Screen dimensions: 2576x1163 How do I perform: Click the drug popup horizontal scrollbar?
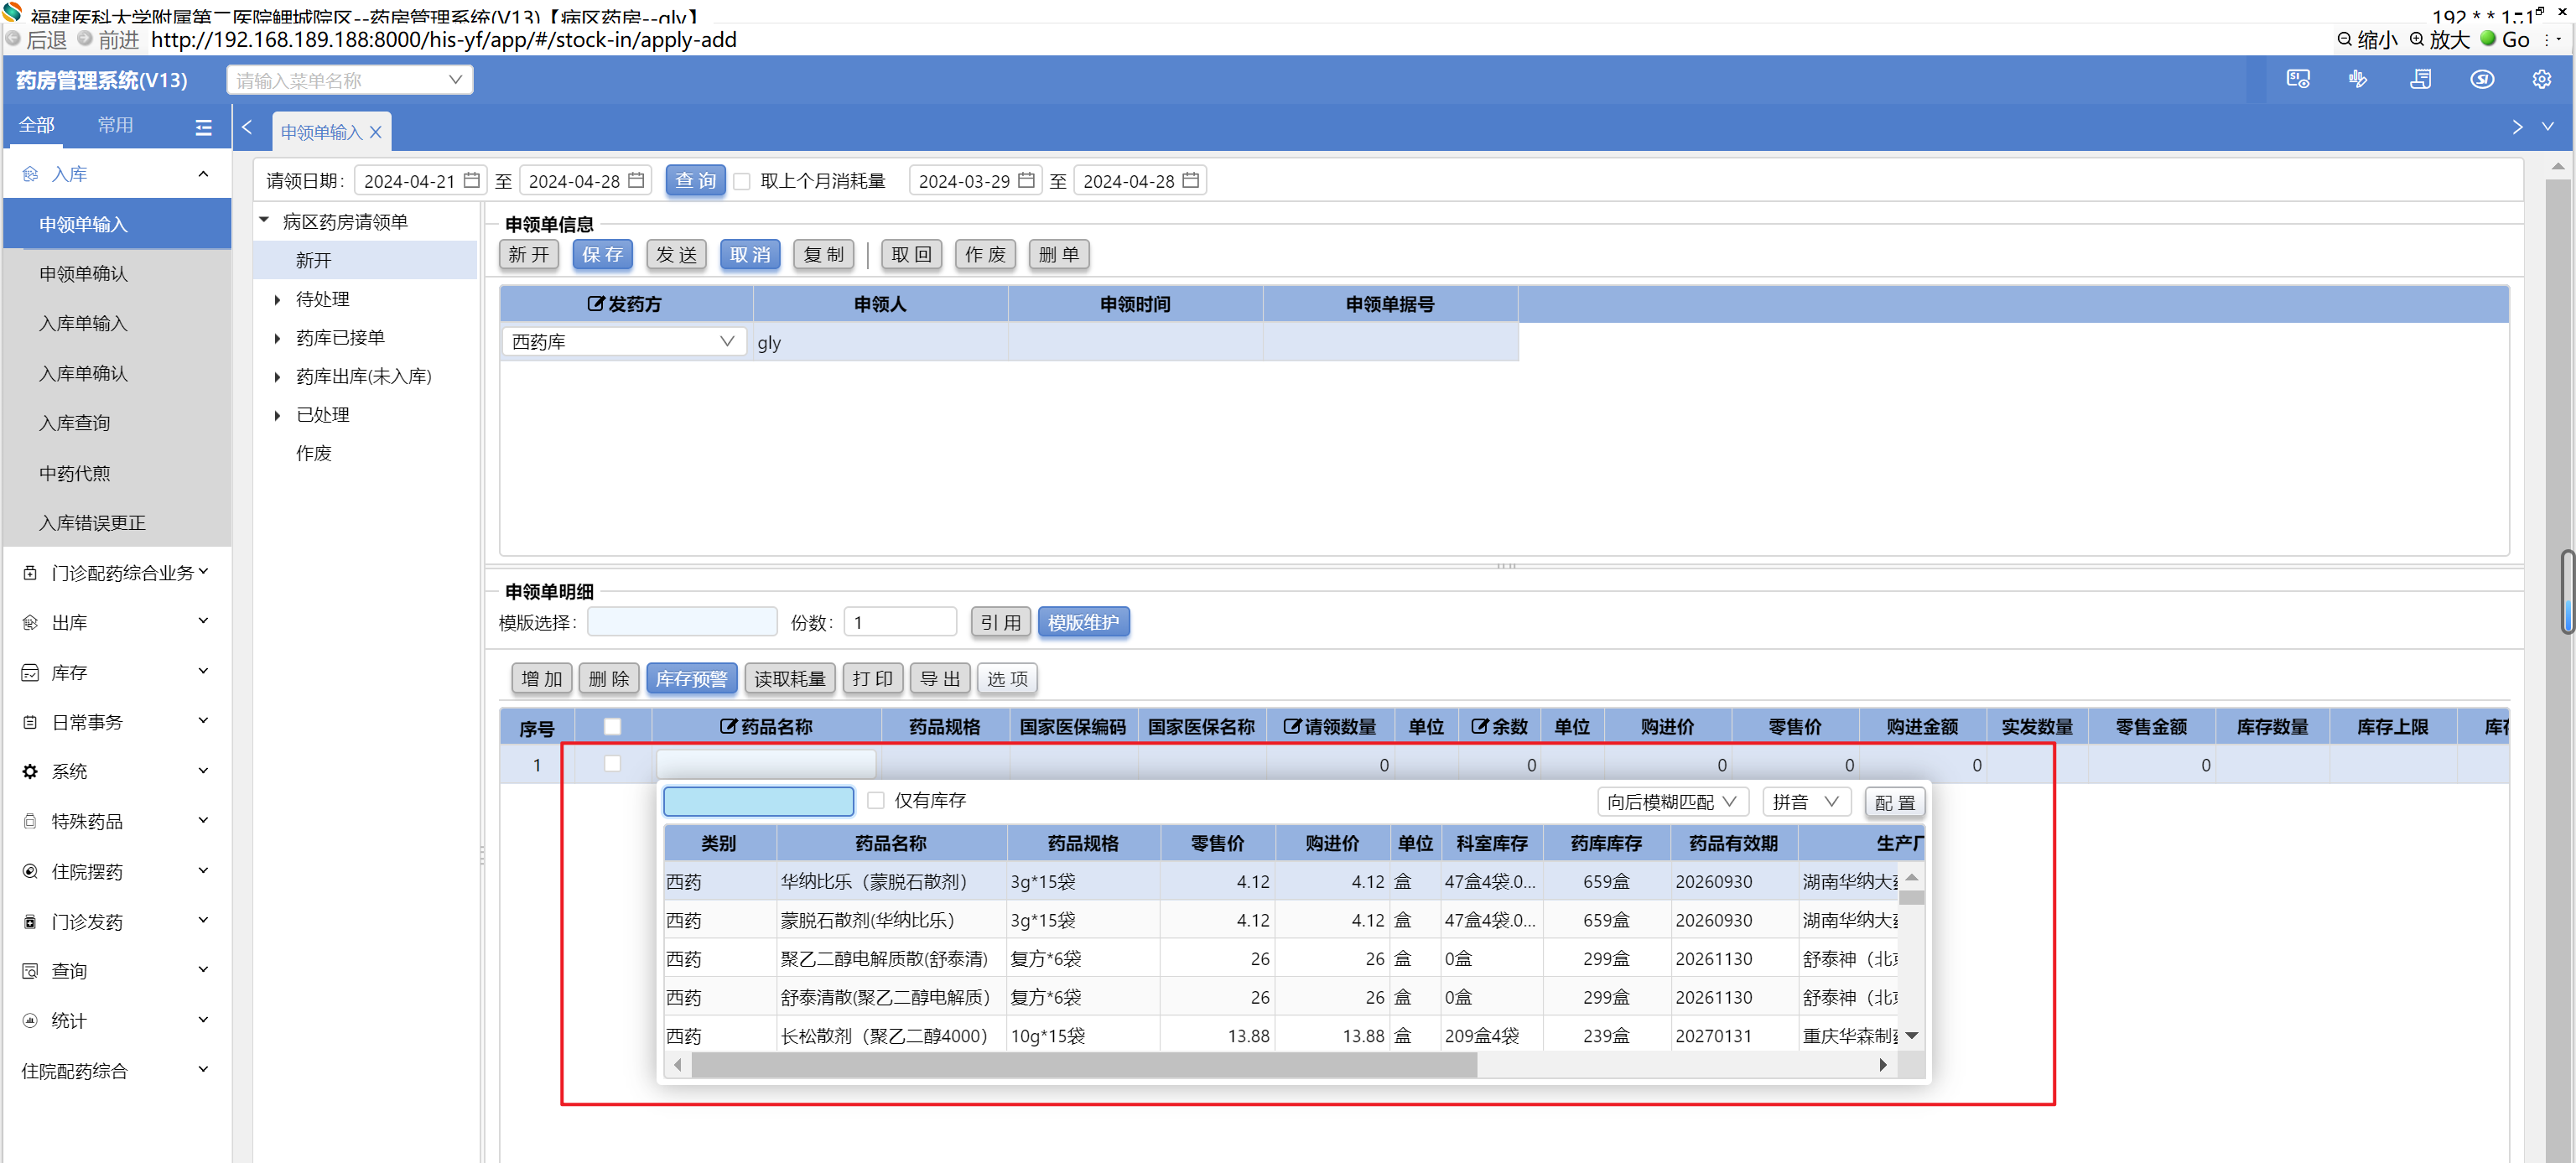[x=1083, y=1065]
